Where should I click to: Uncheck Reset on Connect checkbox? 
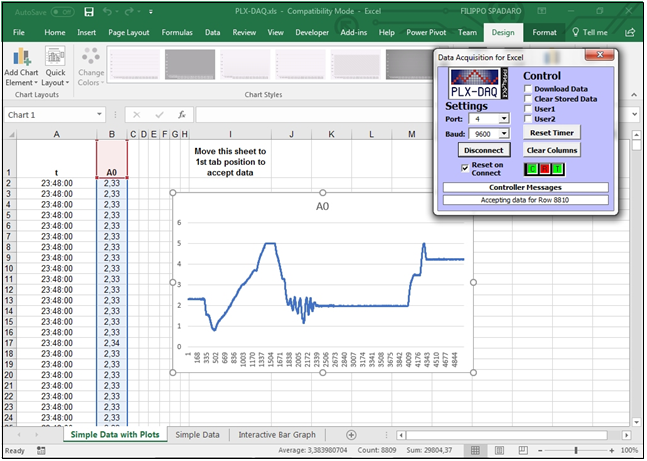(465, 168)
